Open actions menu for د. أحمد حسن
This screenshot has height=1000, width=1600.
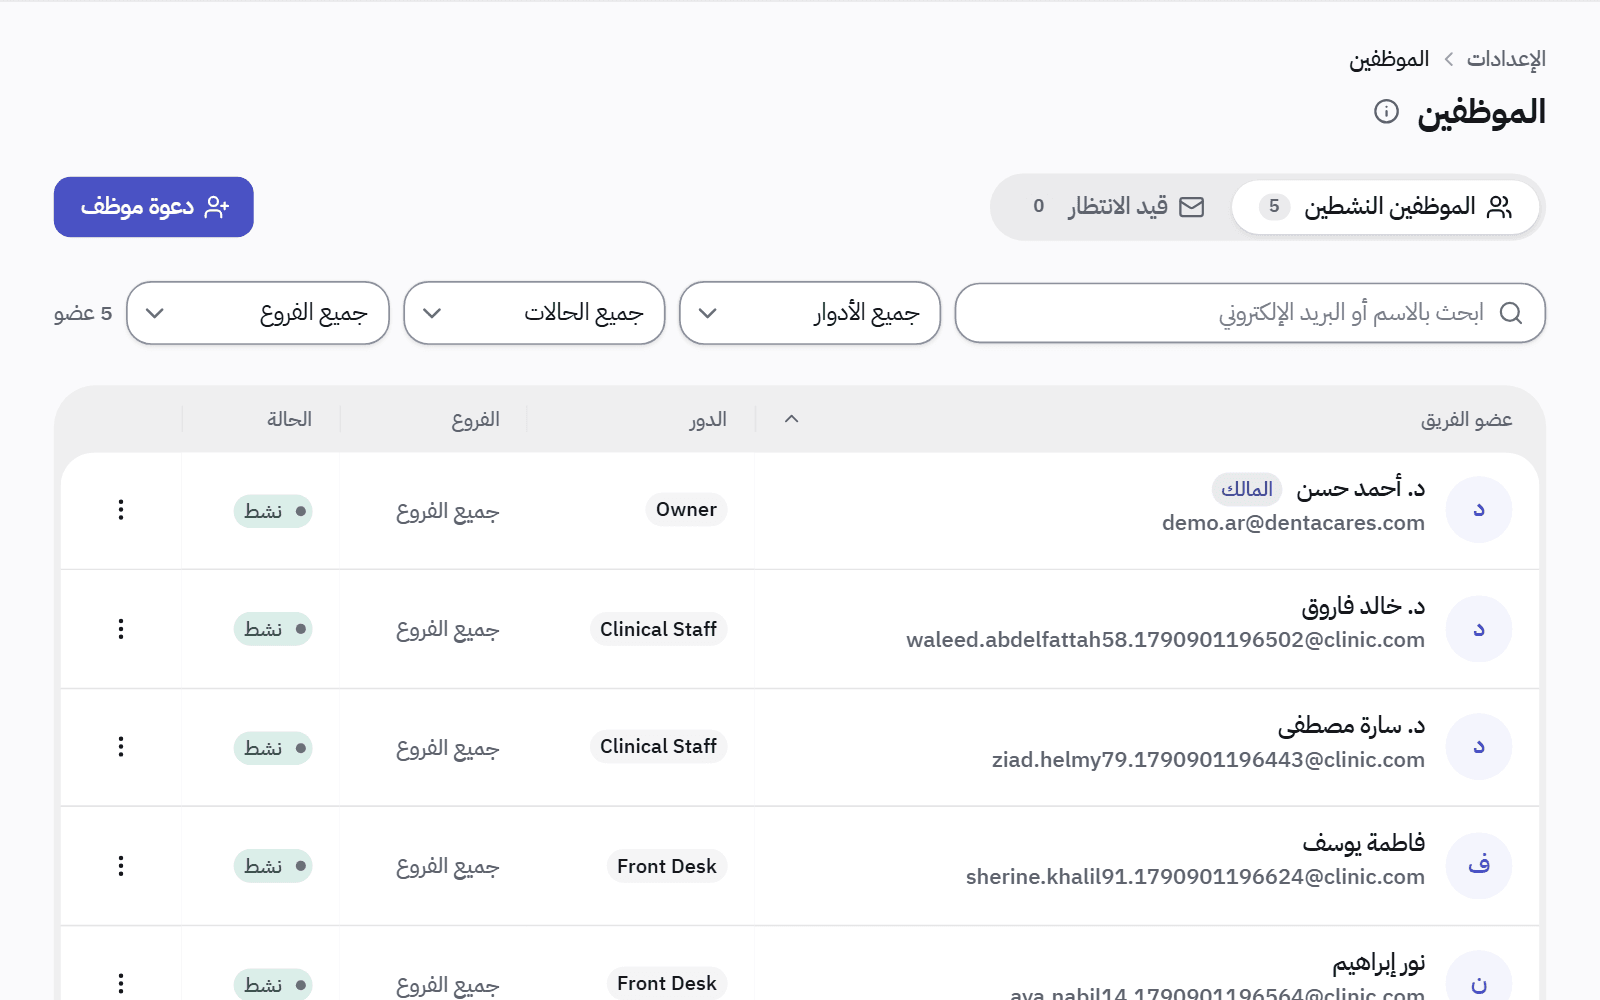point(121,510)
